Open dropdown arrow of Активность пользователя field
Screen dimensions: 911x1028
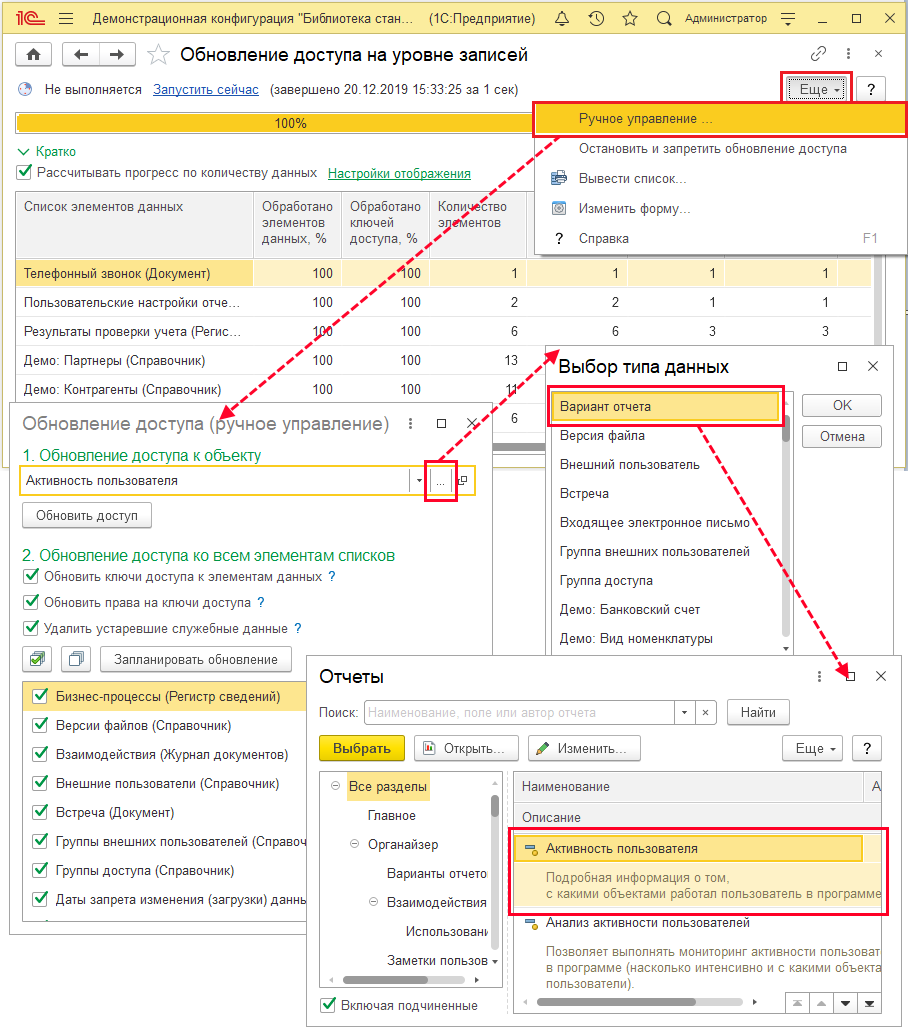[x=419, y=481]
